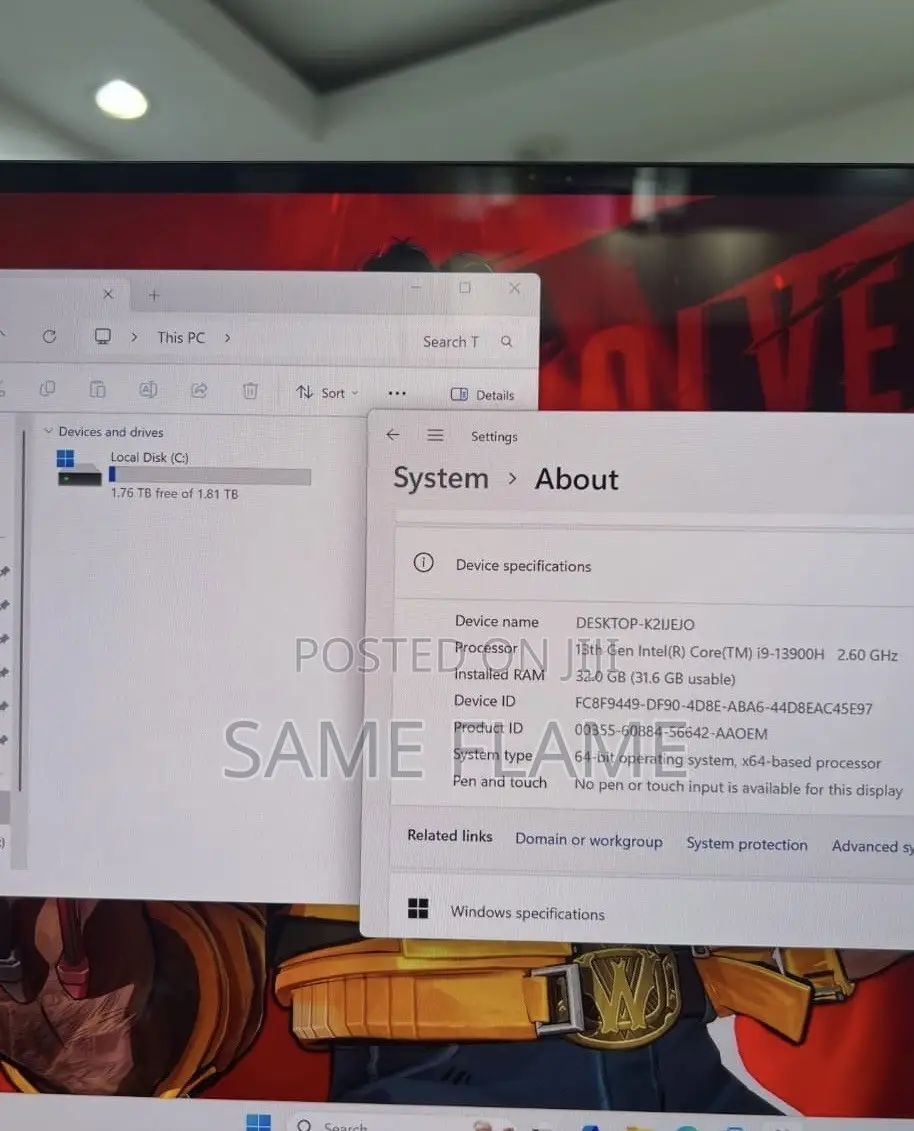Click the Windows logo beside Windows specifications
Screen dimensions: 914x1131
pos(418,908)
